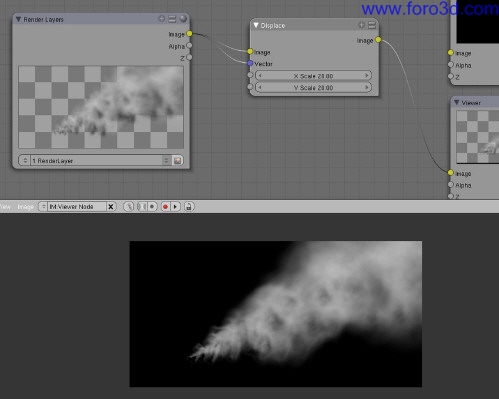
Task: Click the Viewer node preview thumbnail
Action: pyautogui.click(x=478, y=137)
